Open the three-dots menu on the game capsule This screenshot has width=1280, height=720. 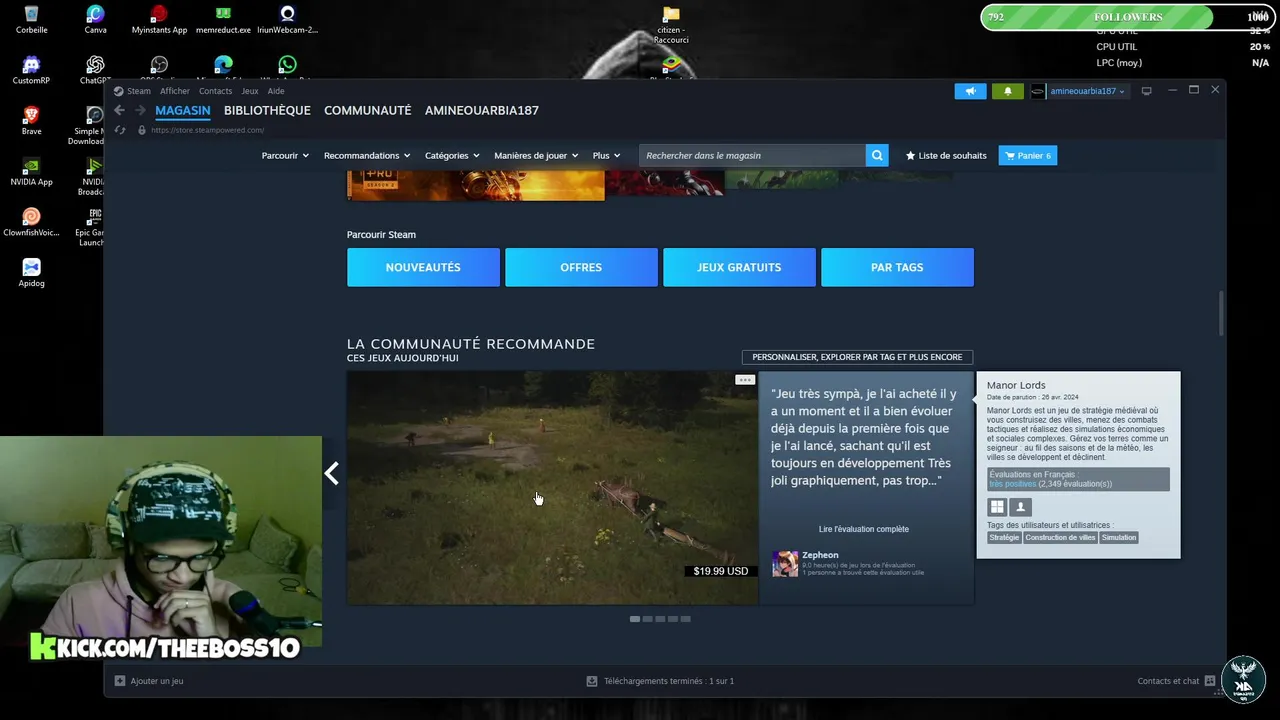point(745,380)
